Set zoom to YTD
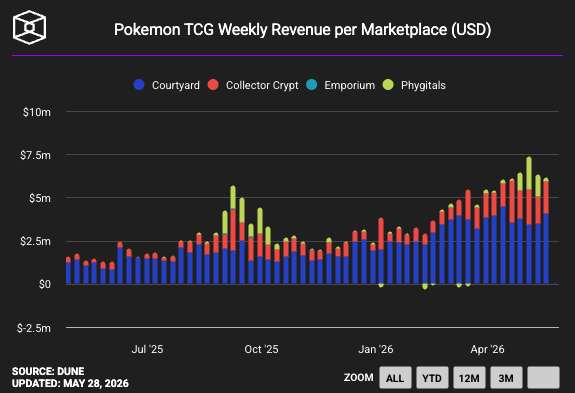This screenshot has height=393, width=575. click(432, 378)
